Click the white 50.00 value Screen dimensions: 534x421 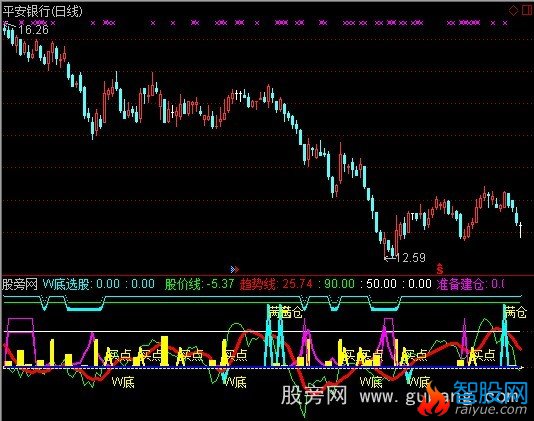click(x=381, y=284)
